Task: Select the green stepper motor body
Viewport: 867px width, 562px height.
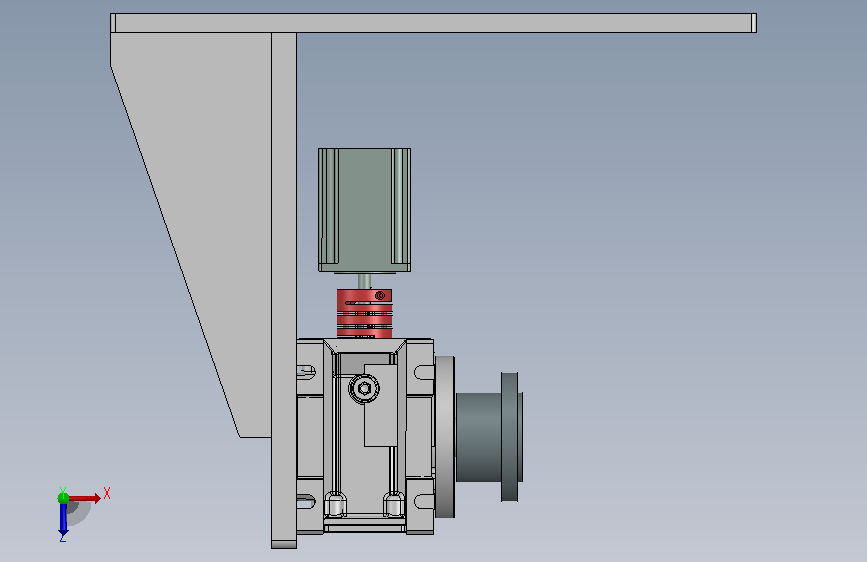Action: point(364,210)
